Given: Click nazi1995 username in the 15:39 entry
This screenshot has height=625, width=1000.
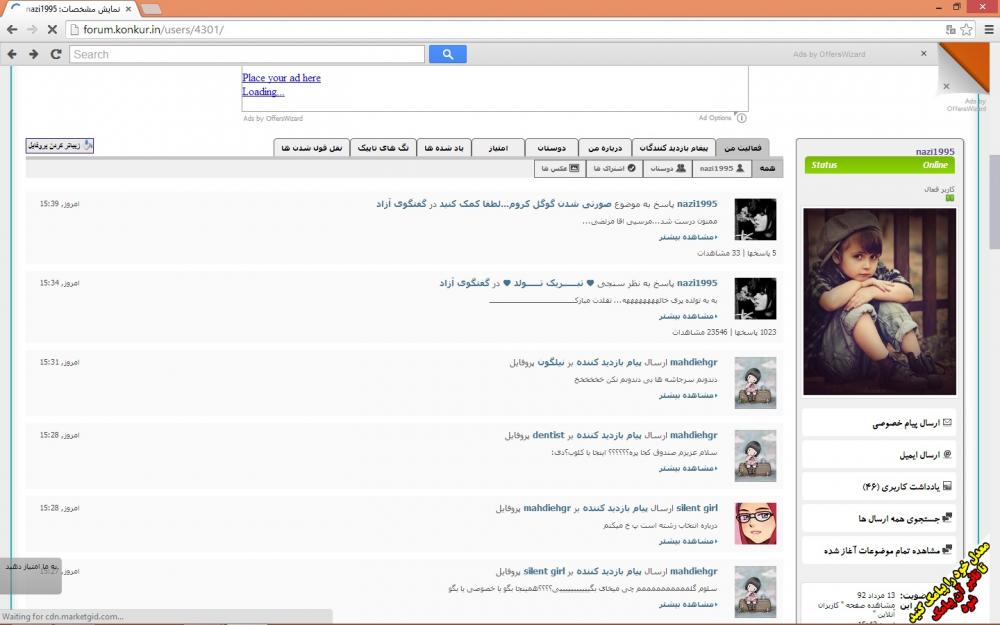Looking at the screenshot, I should click(x=697, y=204).
